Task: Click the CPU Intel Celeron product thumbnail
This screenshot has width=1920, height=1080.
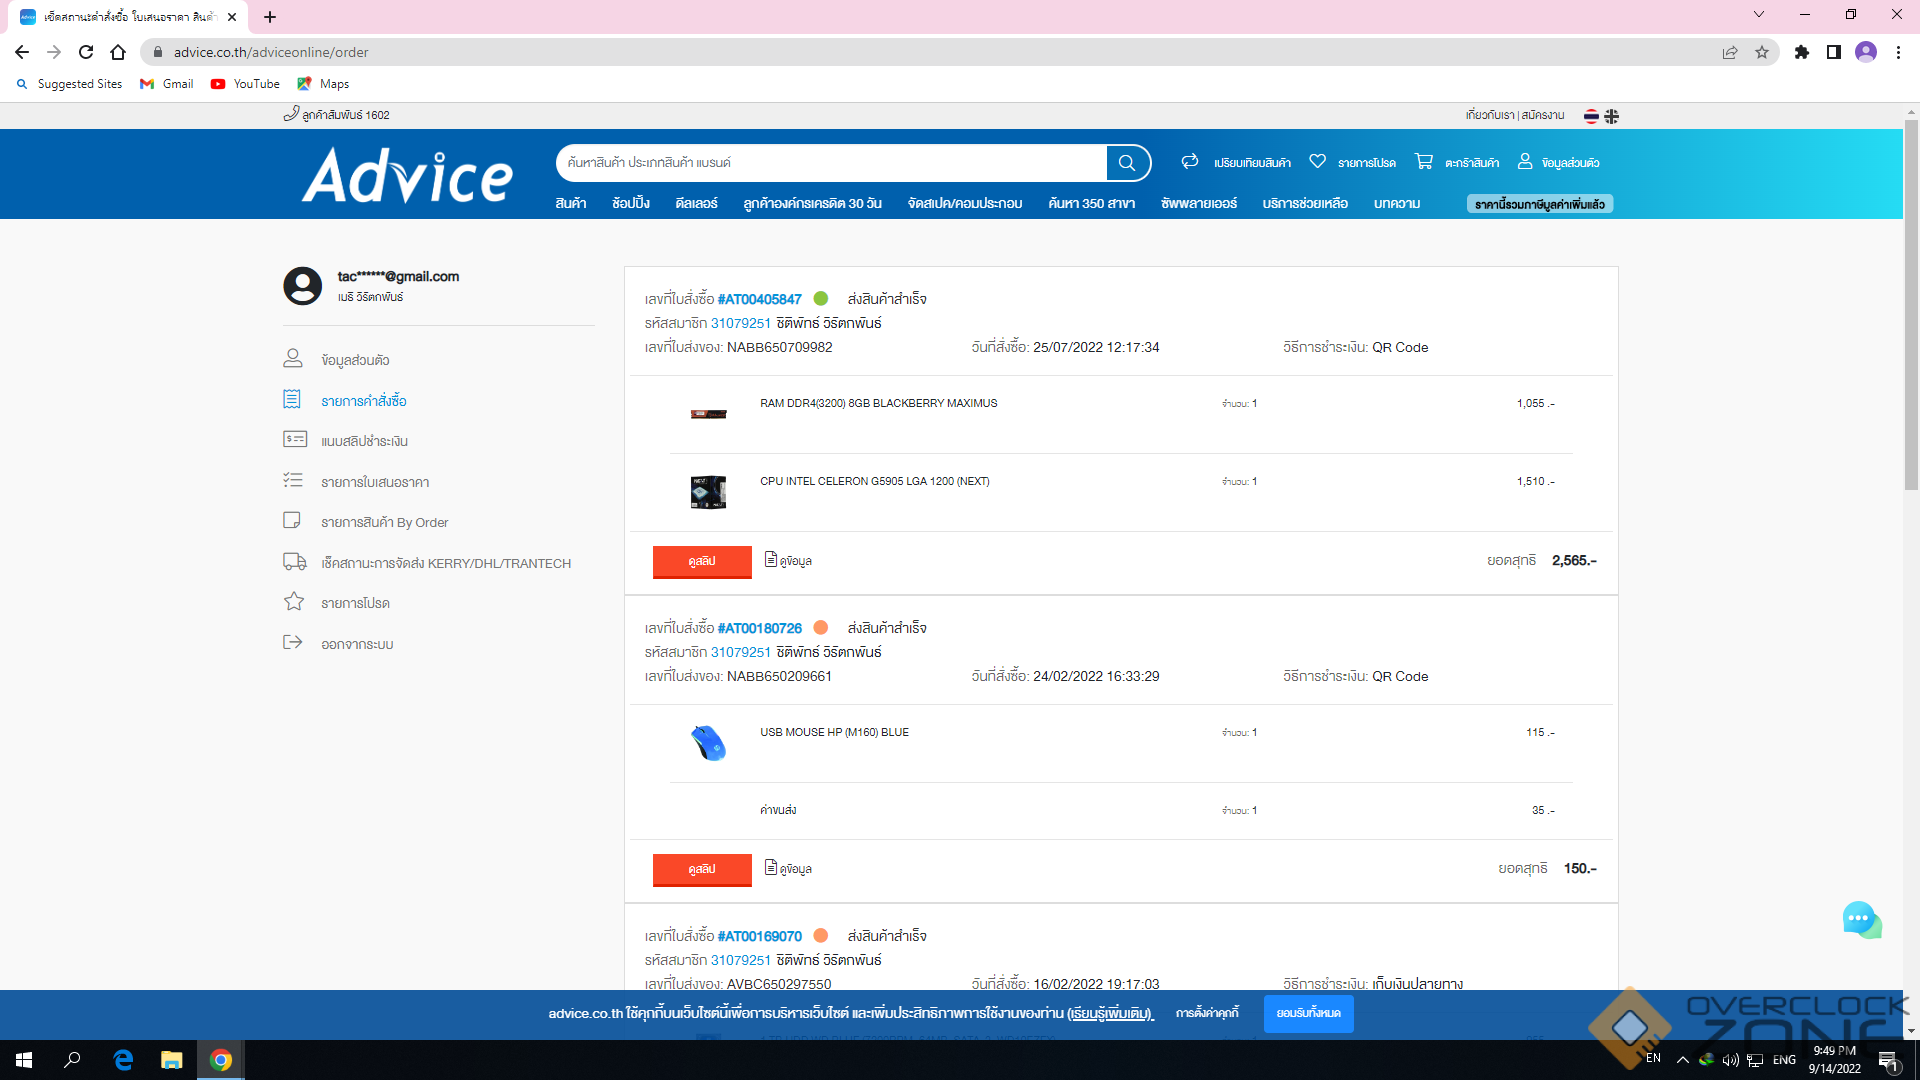Action: tap(708, 492)
